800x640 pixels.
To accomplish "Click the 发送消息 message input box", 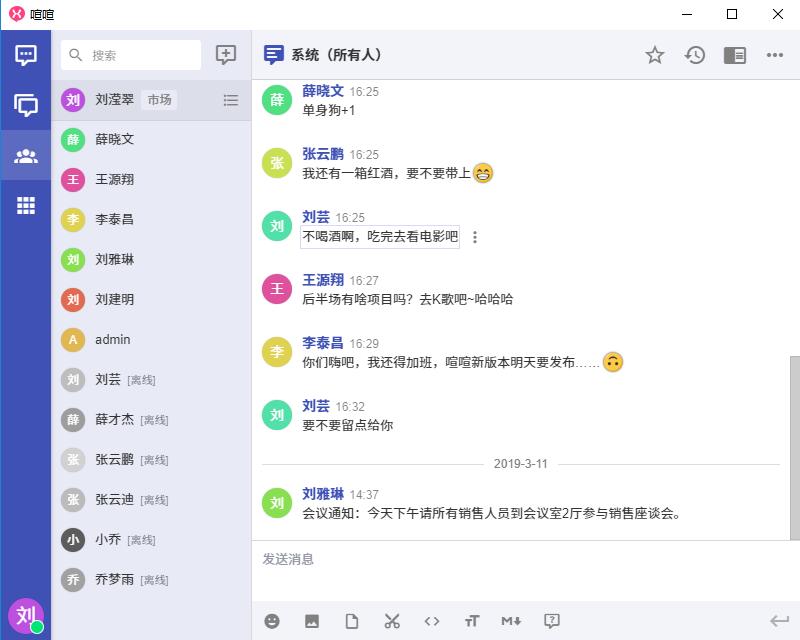I will tap(520, 570).
